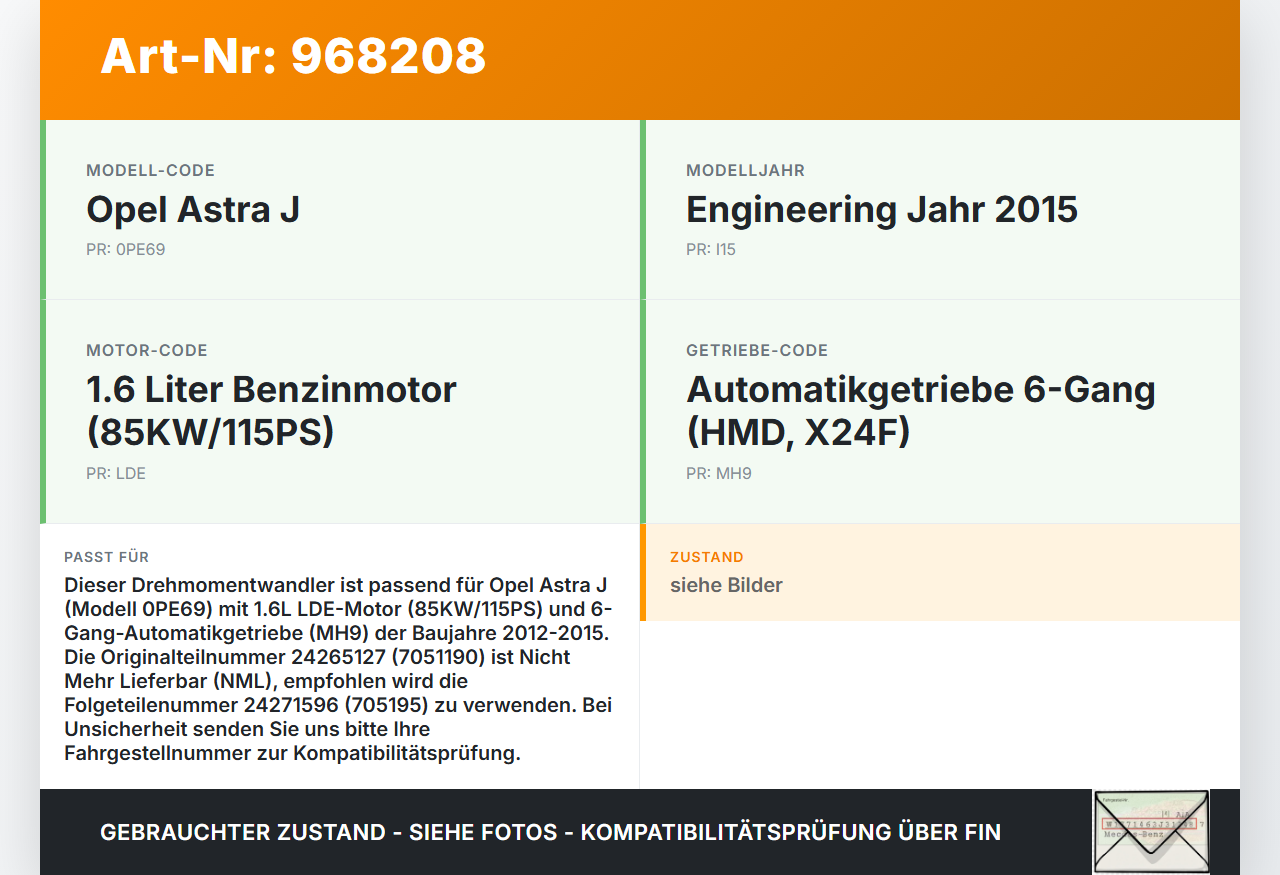The height and width of the screenshot is (875, 1280).
Task: Select the Opel Astra J model card
Action: point(340,210)
